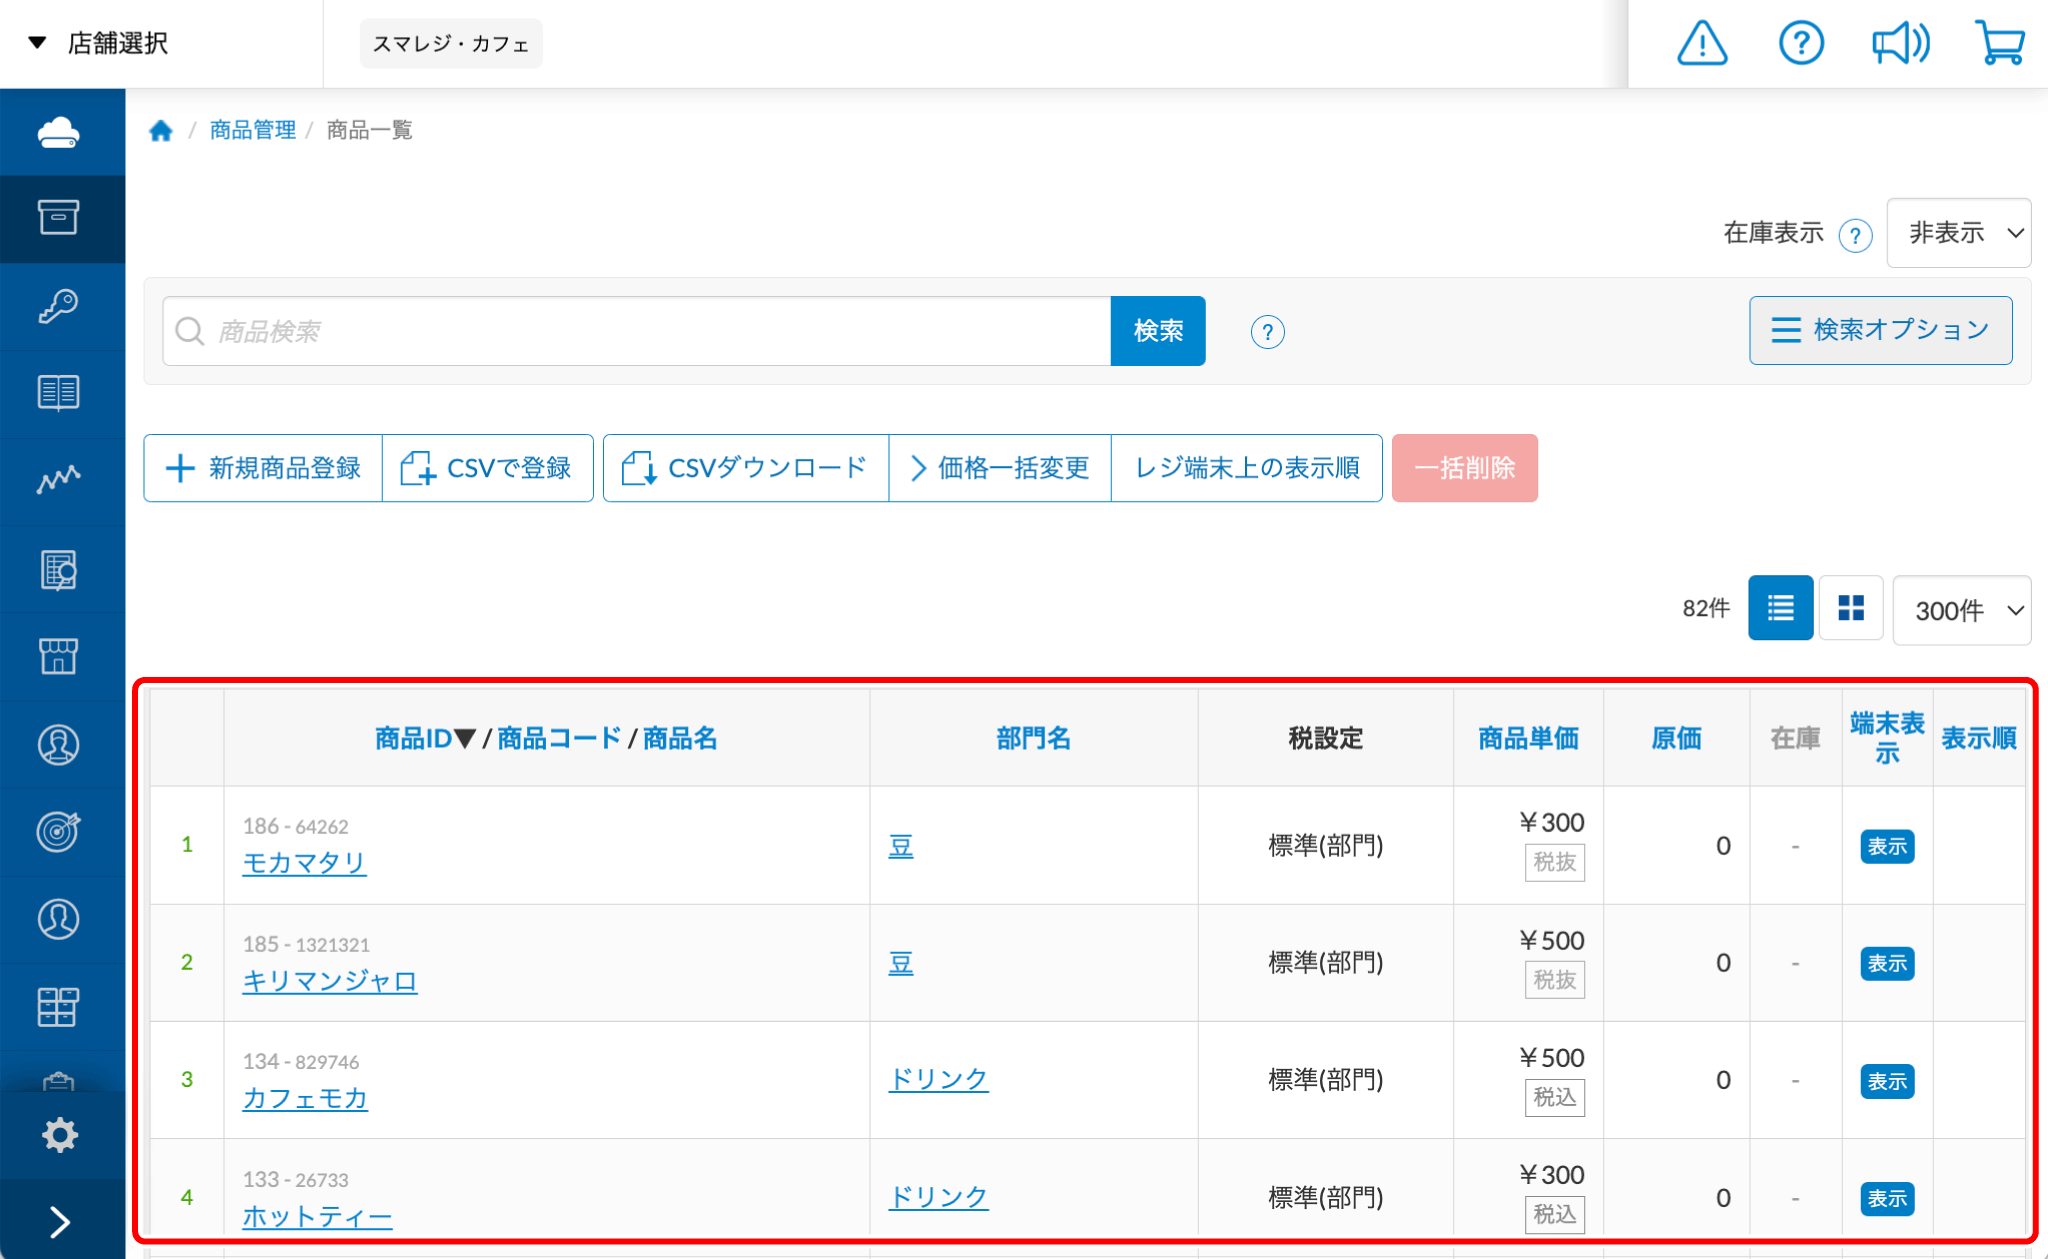Open the 店舗選択 store dropdown
This screenshot has height=1259, width=2048.
(x=98, y=43)
